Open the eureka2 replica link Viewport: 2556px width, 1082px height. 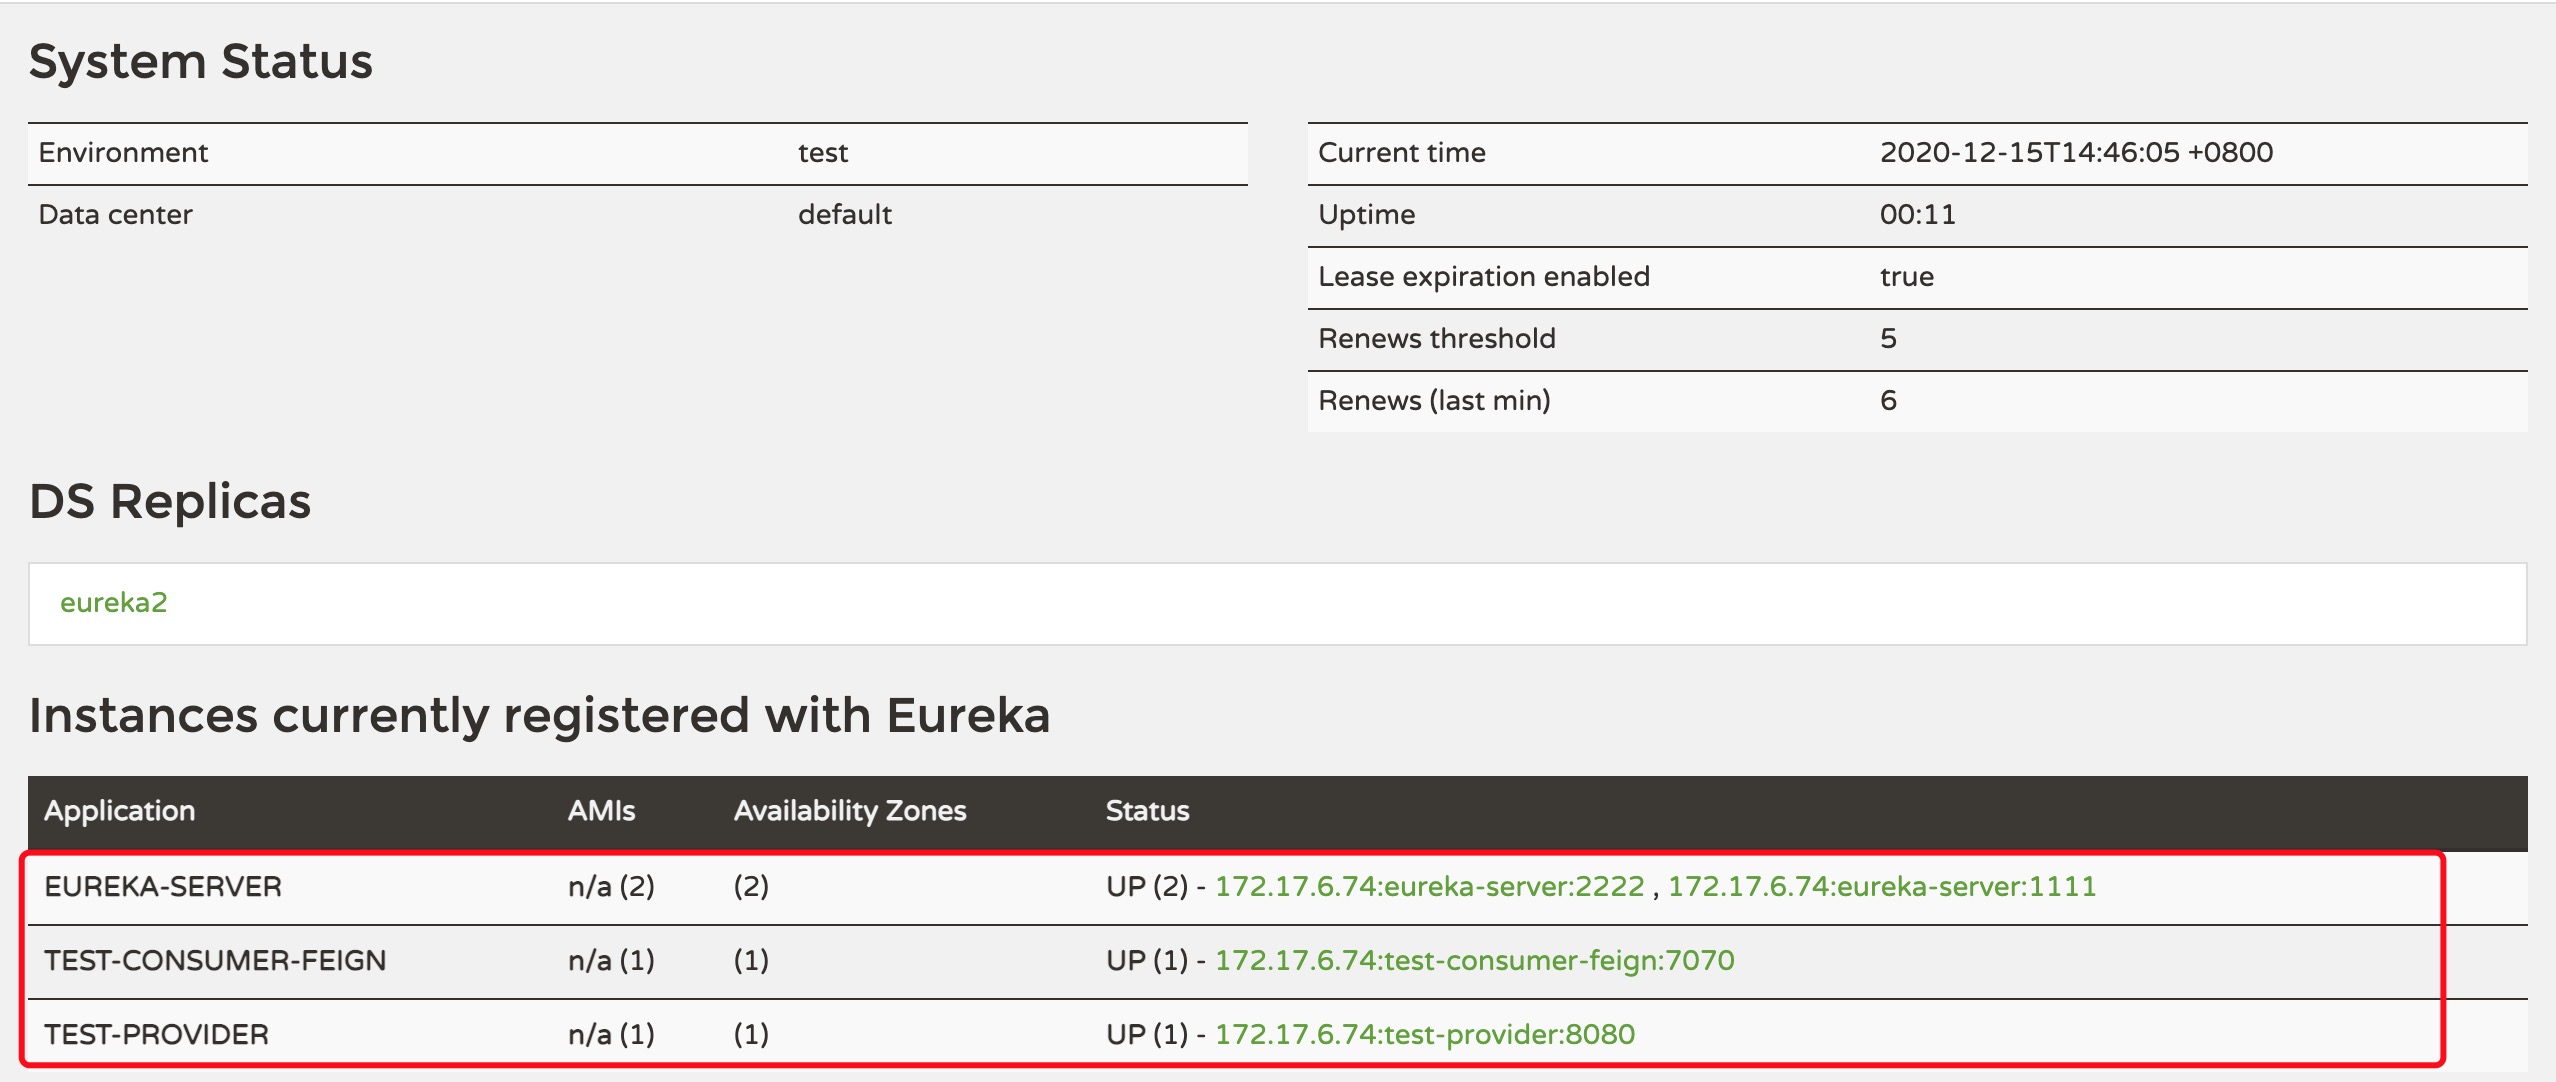coord(113,602)
